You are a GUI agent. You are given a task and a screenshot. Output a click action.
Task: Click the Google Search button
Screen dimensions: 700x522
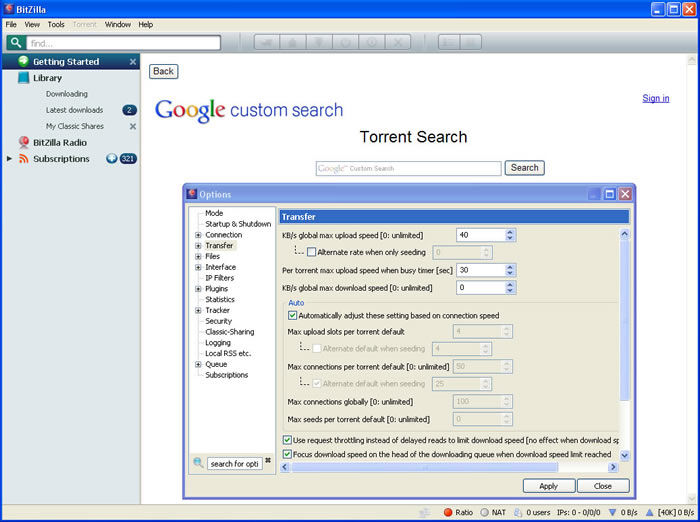point(525,168)
